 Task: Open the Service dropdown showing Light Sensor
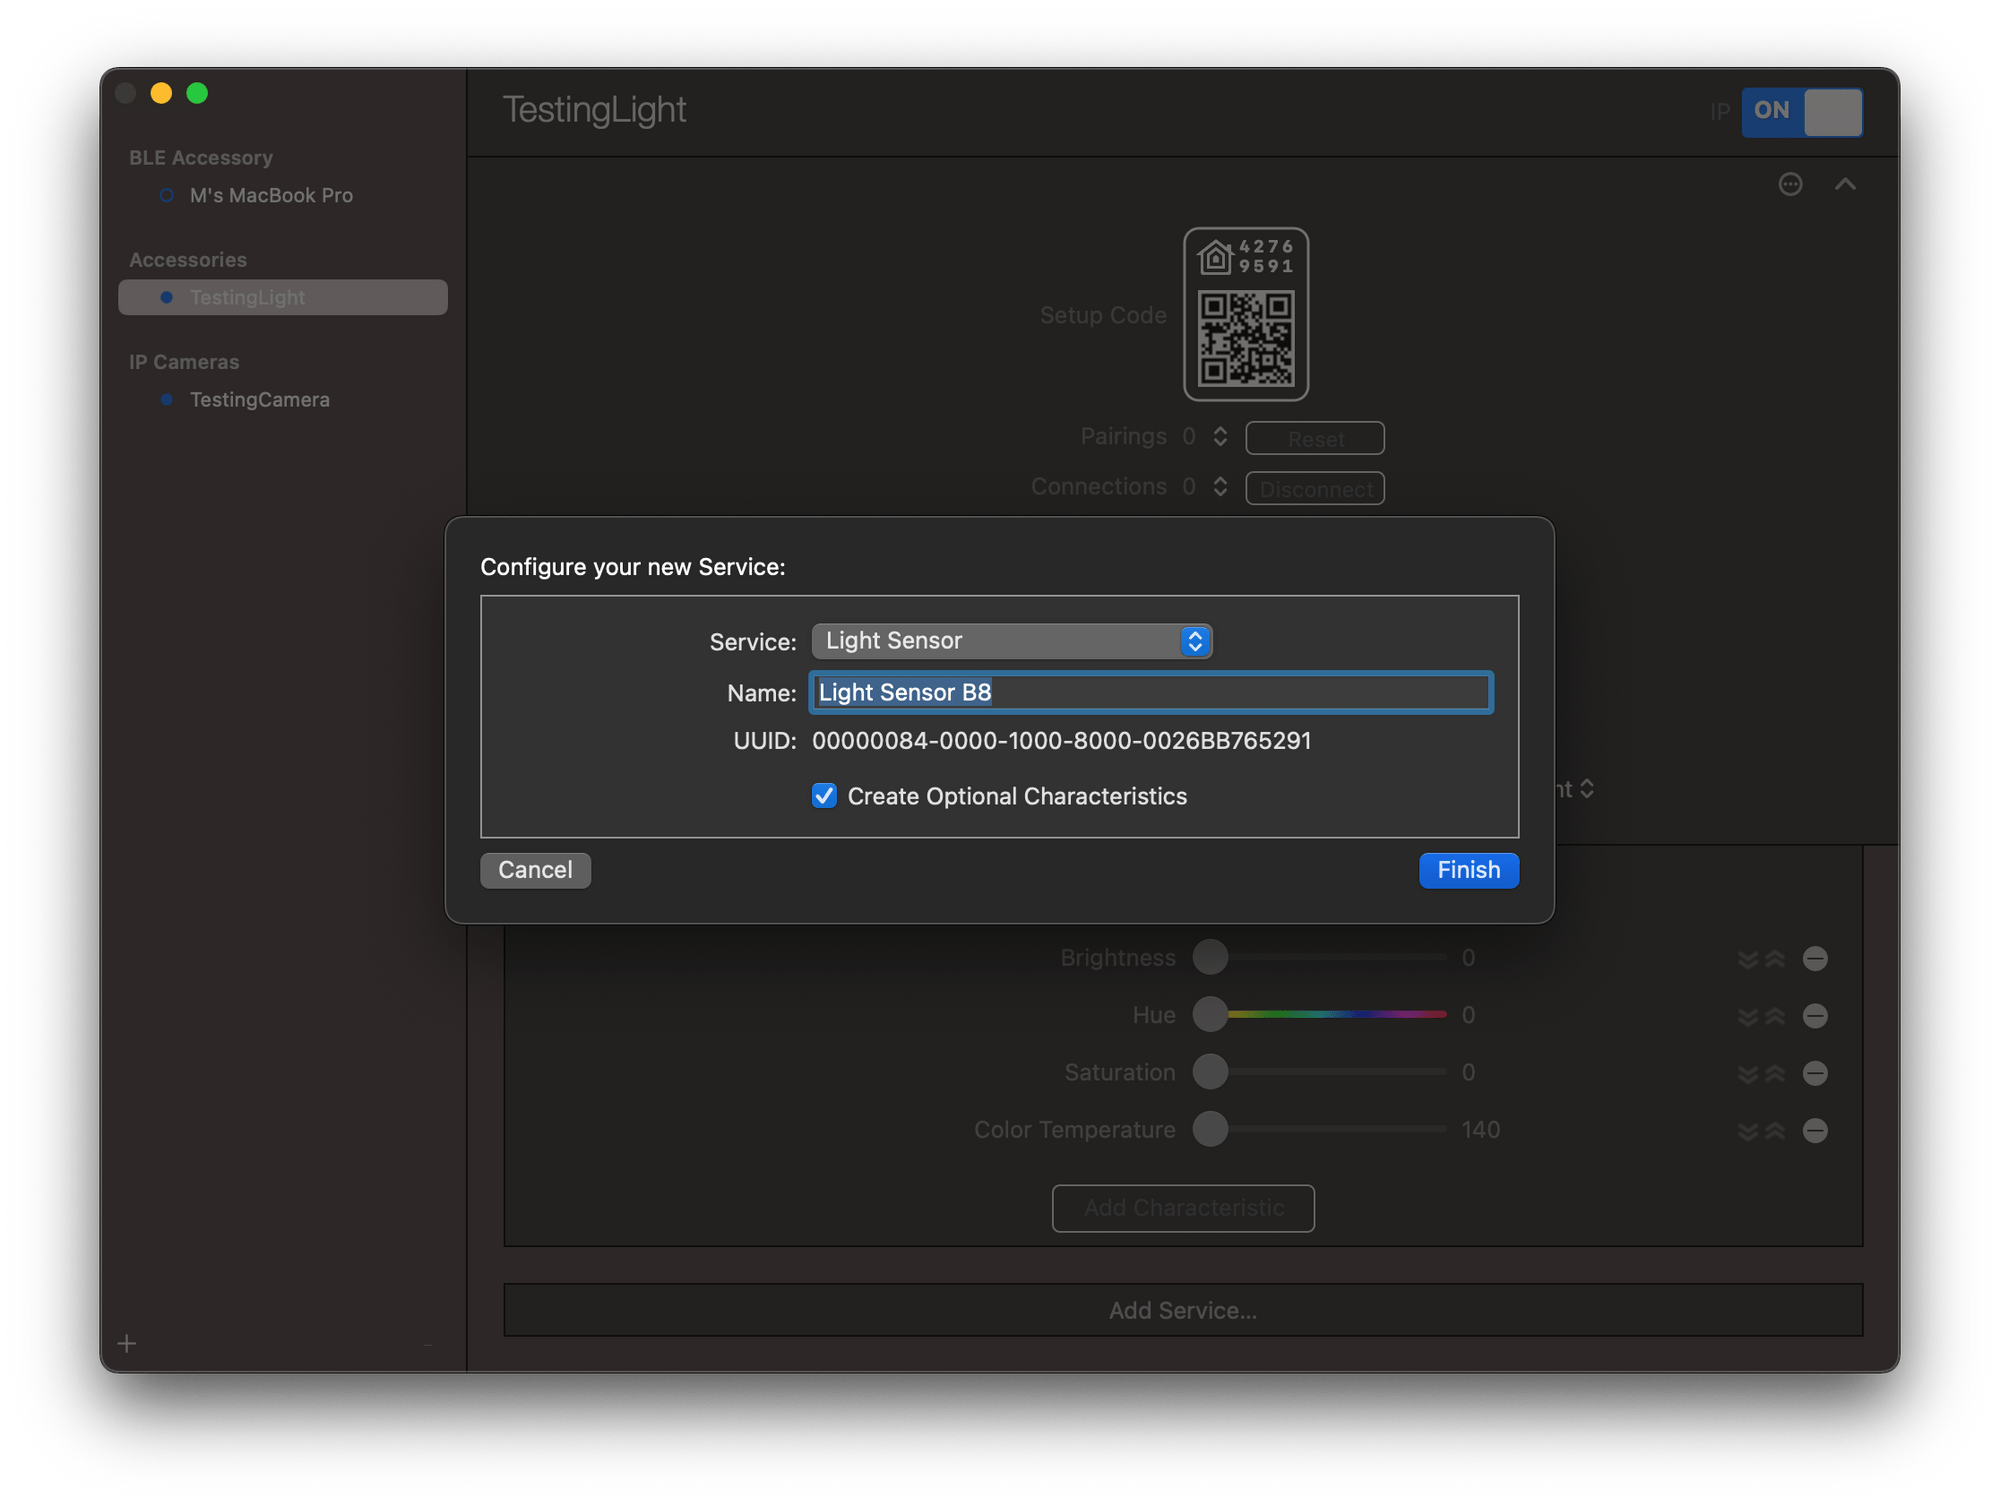[x=1011, y=641]
